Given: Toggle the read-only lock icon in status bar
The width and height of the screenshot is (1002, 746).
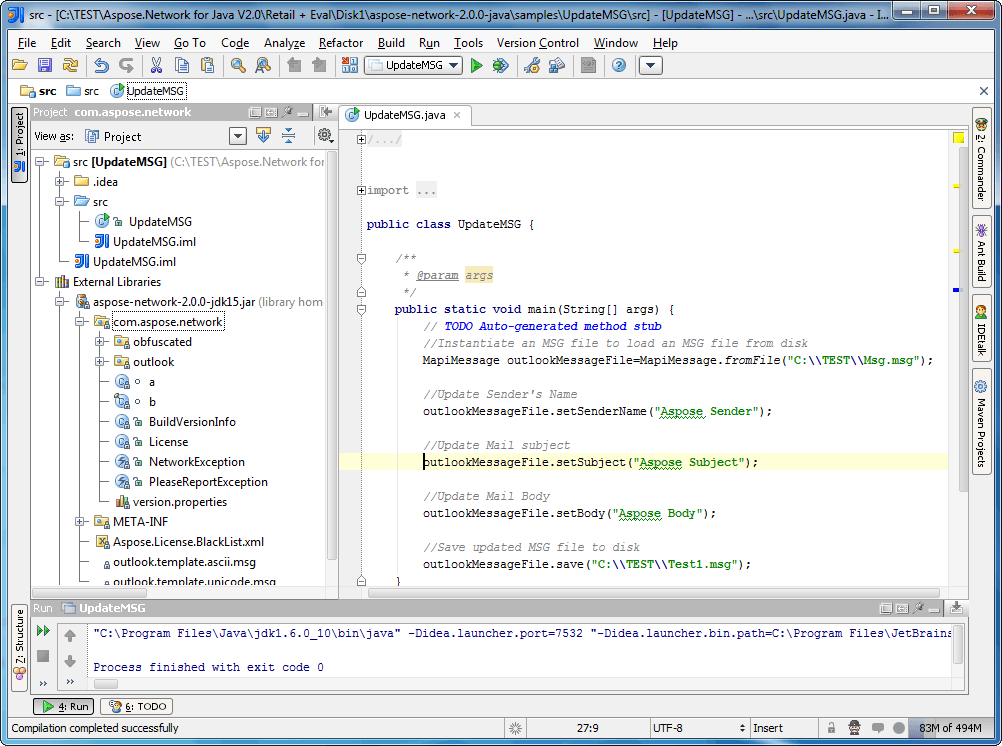Looking at the screenshot, I should point(831,727).
